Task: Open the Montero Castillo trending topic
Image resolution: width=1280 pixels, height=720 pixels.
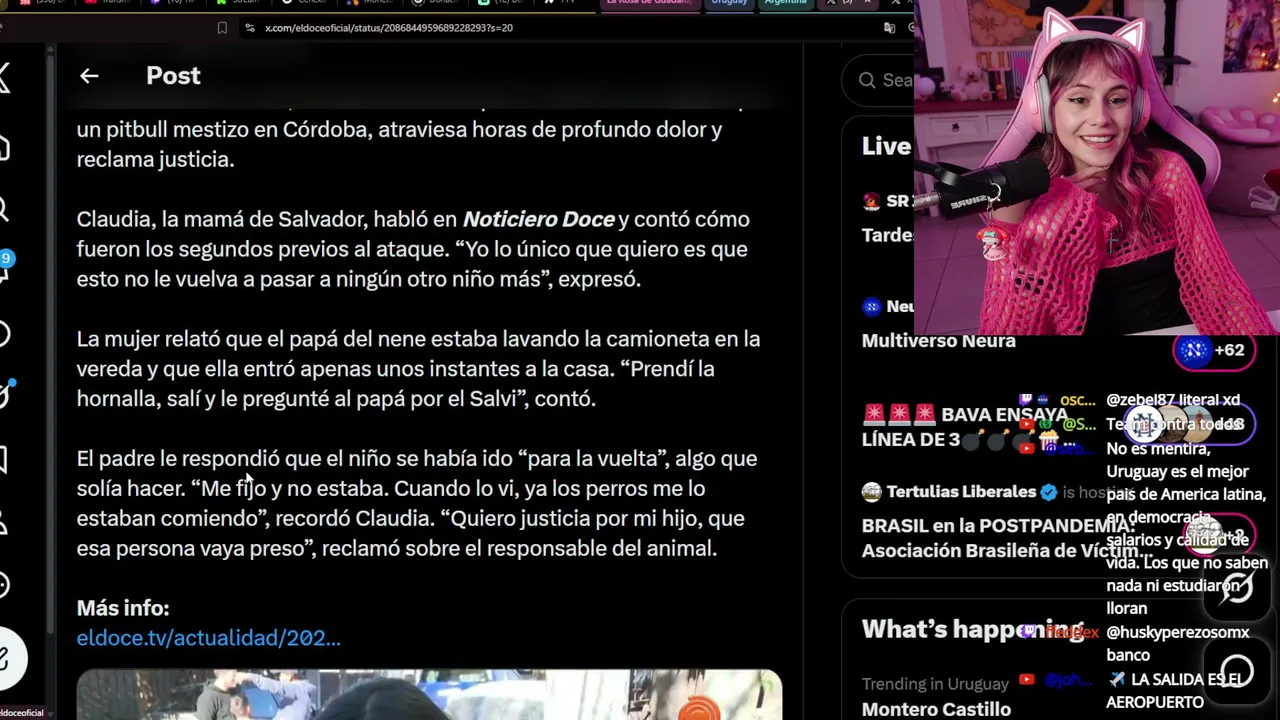Action: [936, 709]
